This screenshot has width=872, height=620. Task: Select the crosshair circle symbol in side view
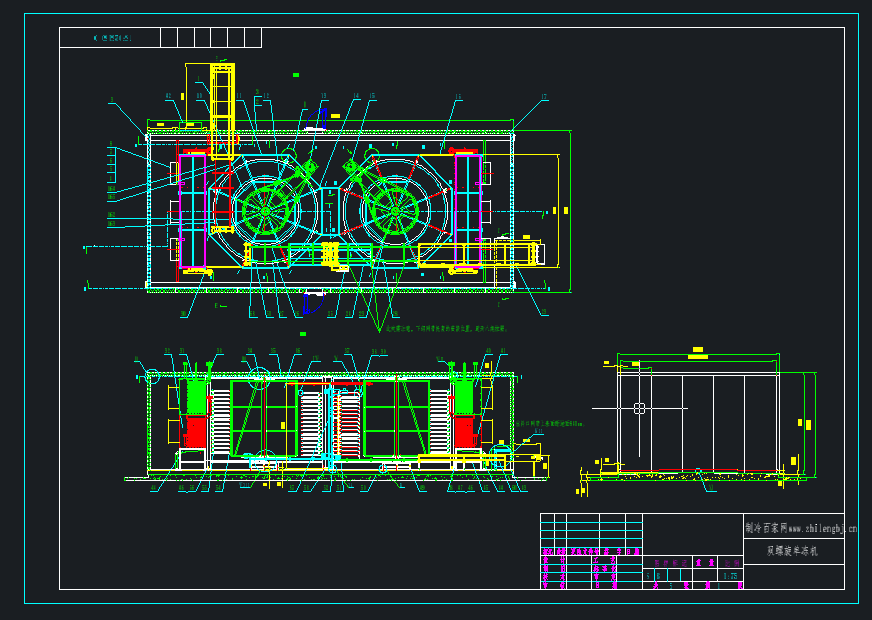[x=639, y=408]
